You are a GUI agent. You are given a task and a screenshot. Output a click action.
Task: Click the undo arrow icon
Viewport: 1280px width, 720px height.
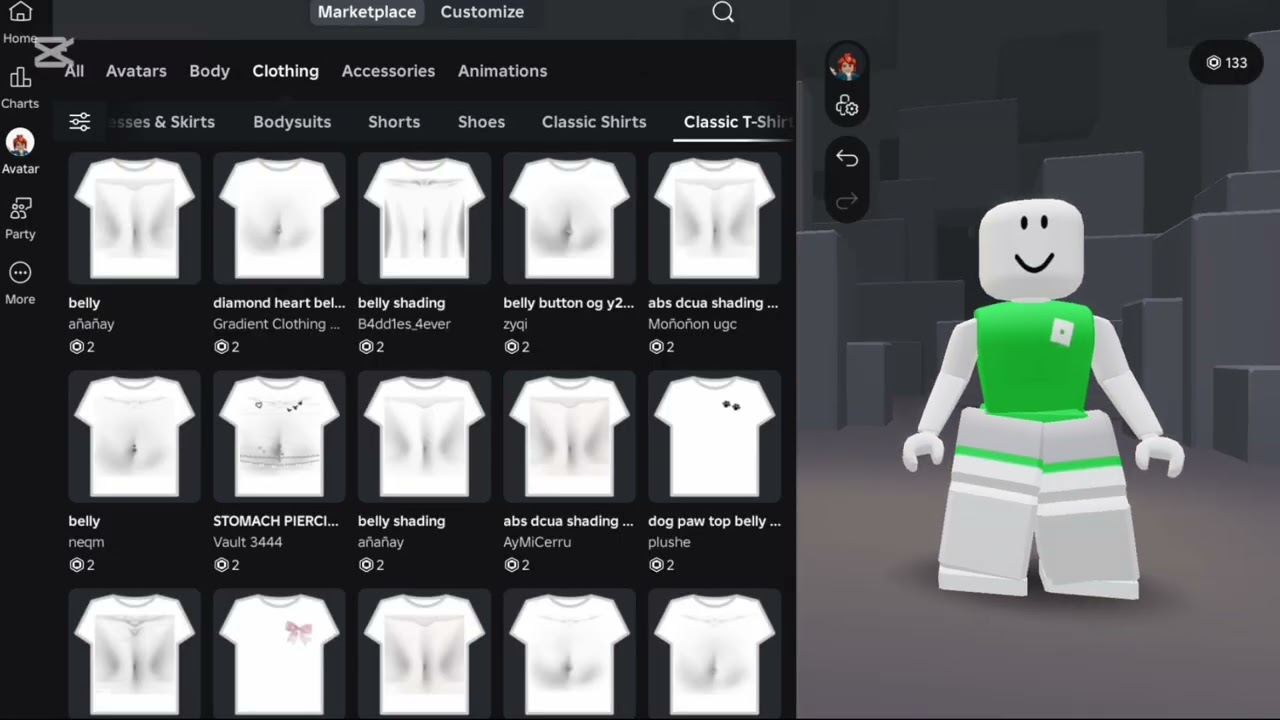click(847, 158)
